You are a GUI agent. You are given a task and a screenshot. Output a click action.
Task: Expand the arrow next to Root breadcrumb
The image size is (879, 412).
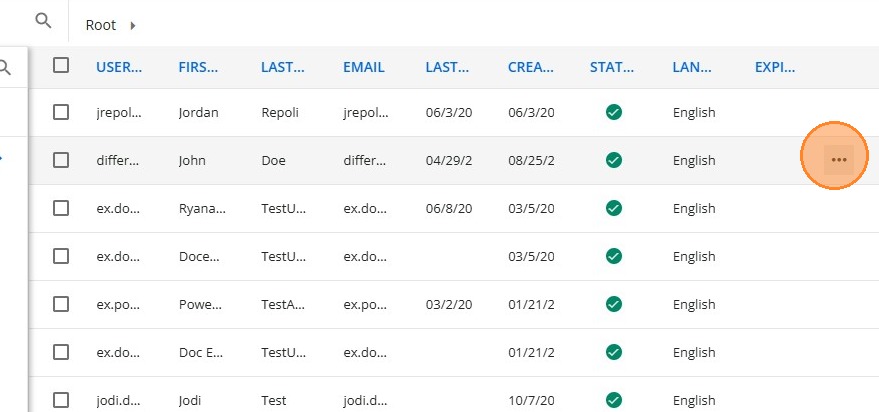coord(133,25)
